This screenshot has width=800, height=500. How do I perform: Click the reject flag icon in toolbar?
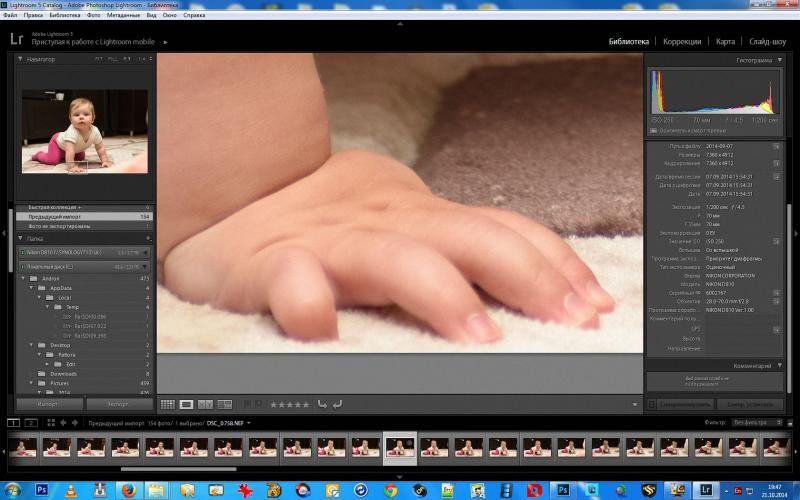point(259,404)
